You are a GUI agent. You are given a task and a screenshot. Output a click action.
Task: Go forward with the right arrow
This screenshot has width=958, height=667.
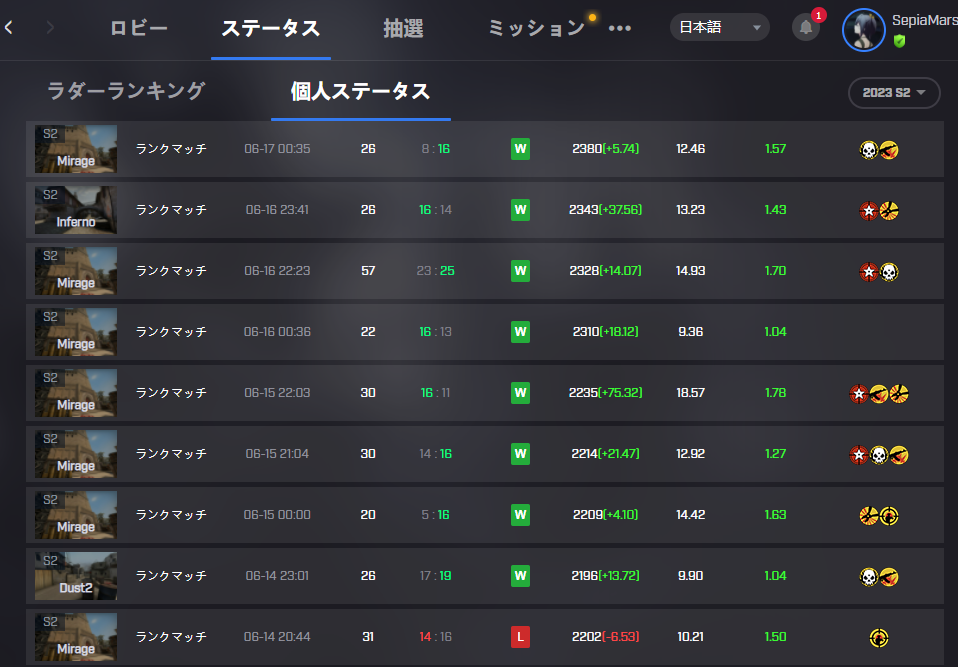50,27
